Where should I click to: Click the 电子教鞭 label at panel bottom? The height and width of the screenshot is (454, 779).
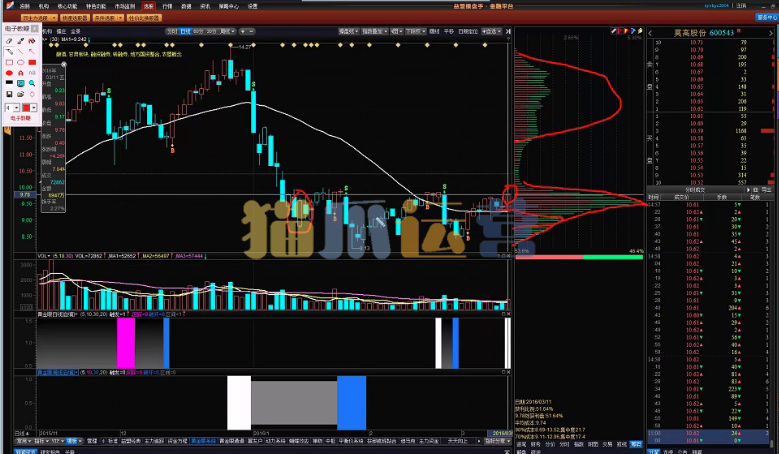coord(21,118)
